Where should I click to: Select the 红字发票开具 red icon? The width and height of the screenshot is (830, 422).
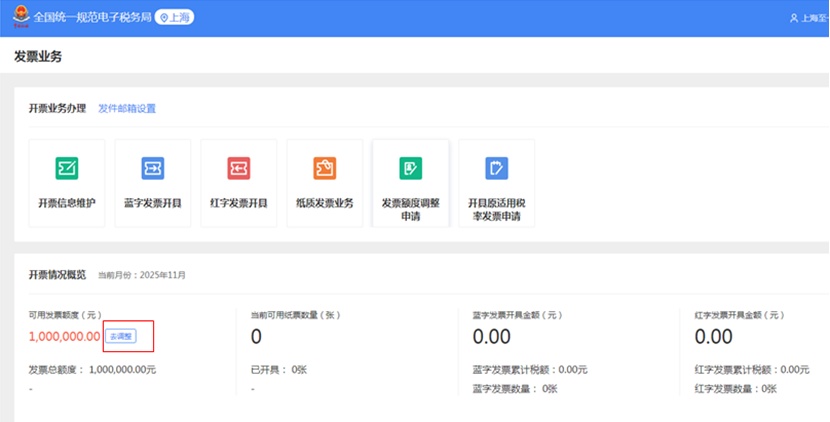238,168
